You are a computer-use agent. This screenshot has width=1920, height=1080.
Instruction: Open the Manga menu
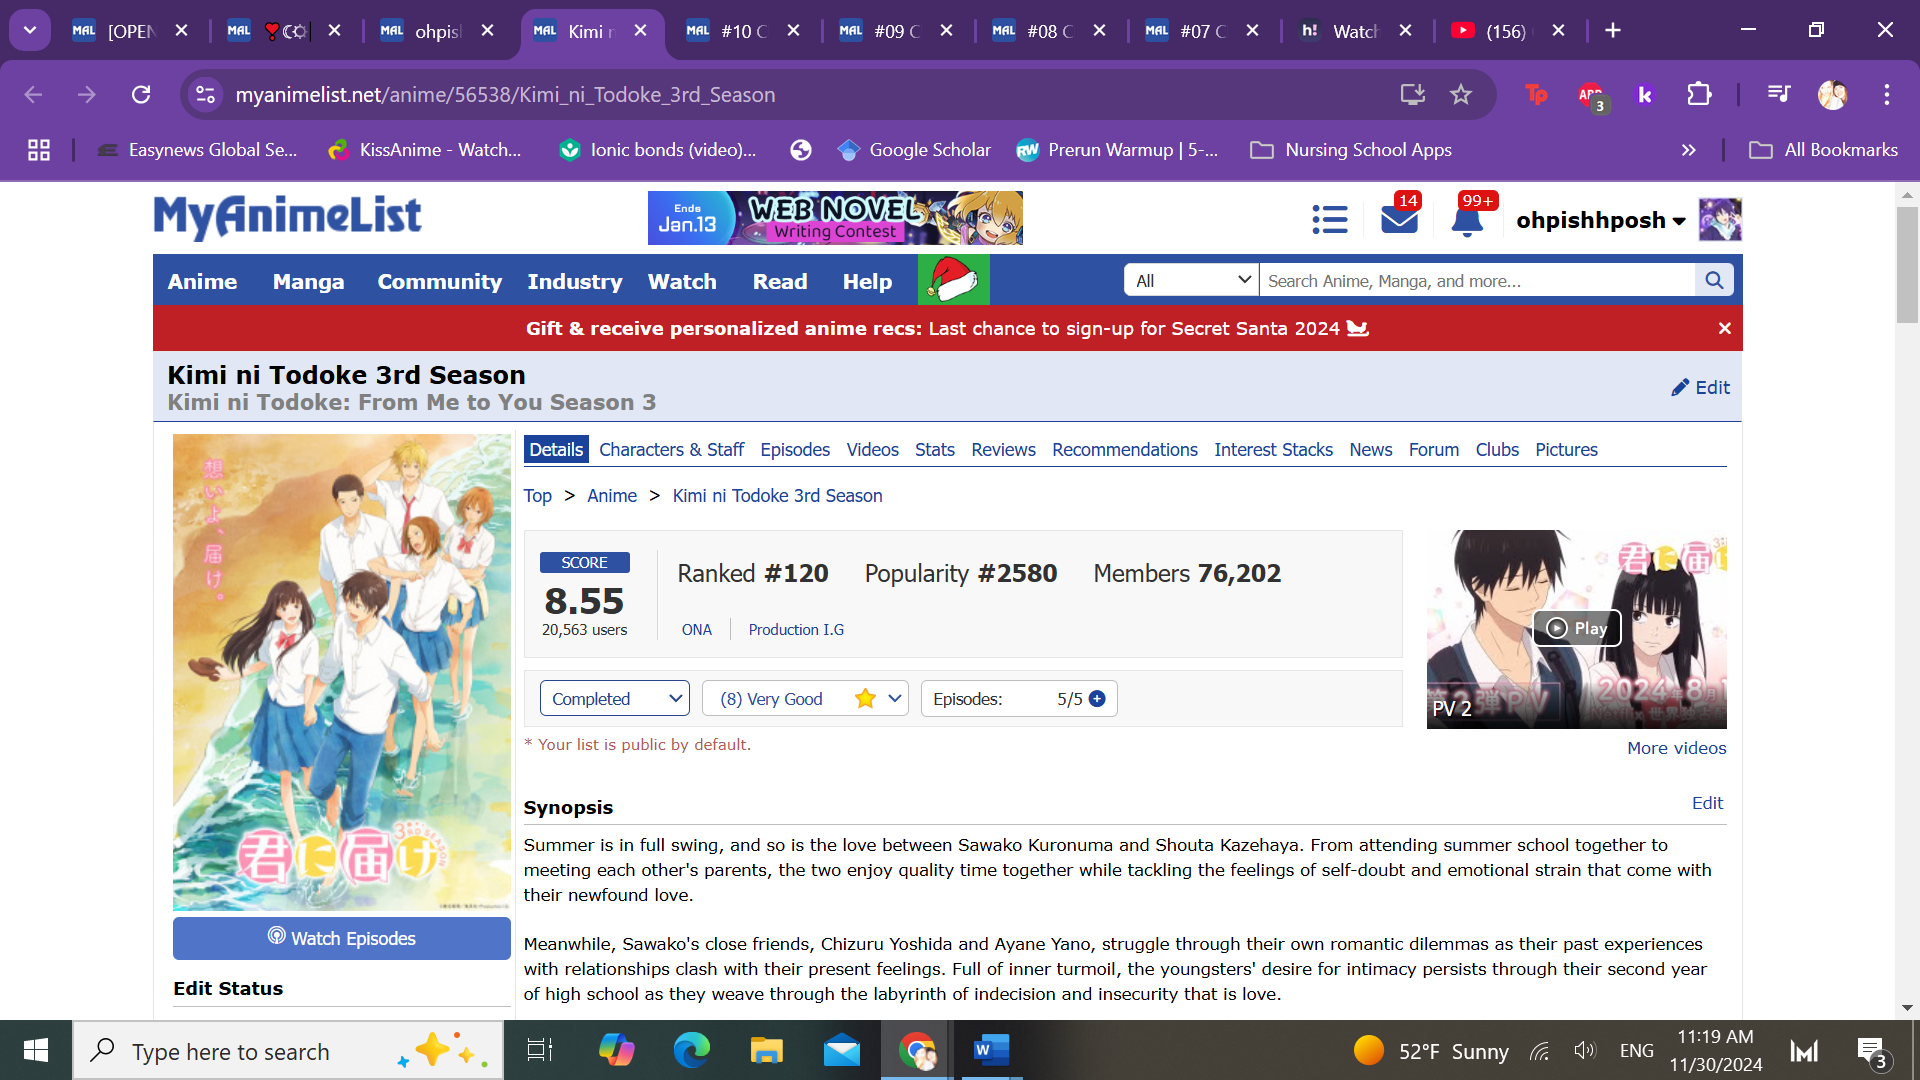pyautogui.click(x=308, y=282)
